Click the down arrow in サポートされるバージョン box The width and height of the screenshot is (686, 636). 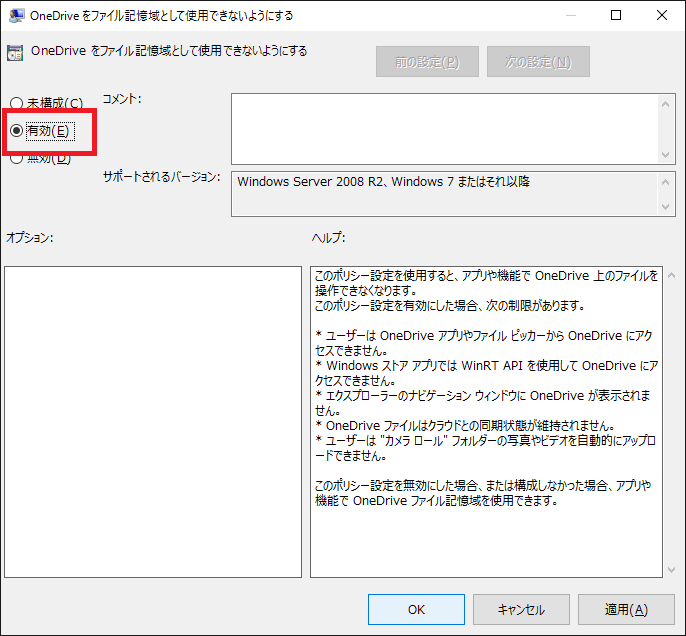(x=667, y=207)
